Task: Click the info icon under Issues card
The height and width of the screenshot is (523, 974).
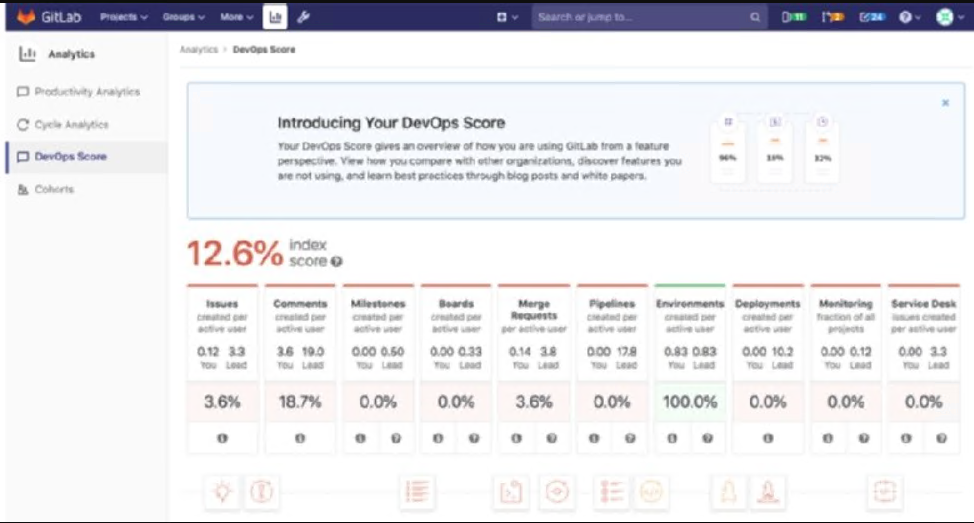Action: coord(222,439)
